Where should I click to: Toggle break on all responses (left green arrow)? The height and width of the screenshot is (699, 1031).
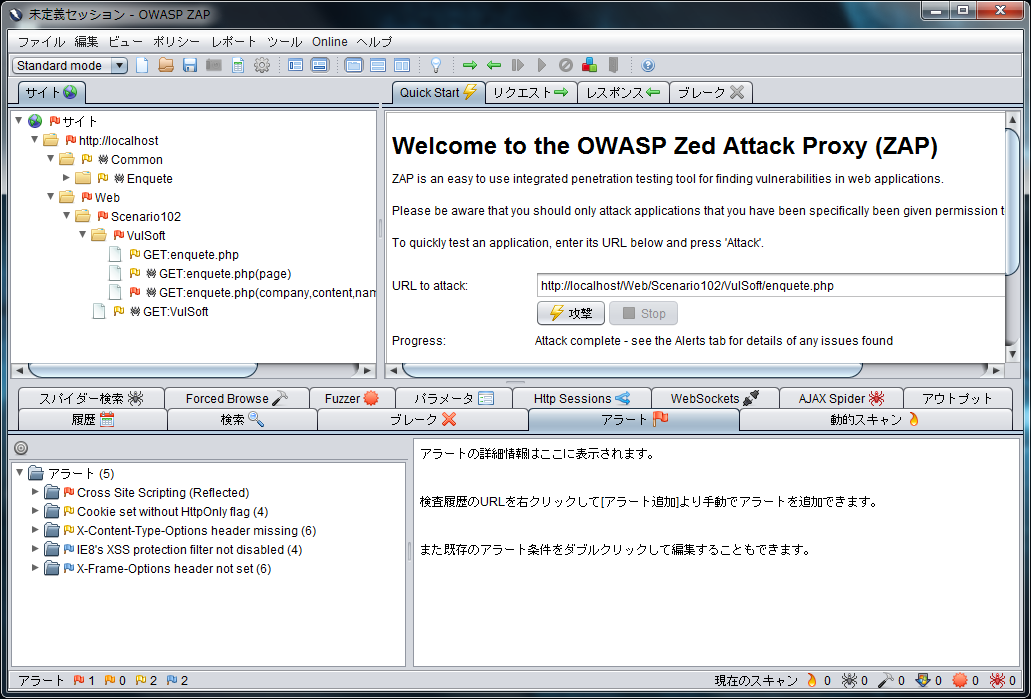click(494, 65)
